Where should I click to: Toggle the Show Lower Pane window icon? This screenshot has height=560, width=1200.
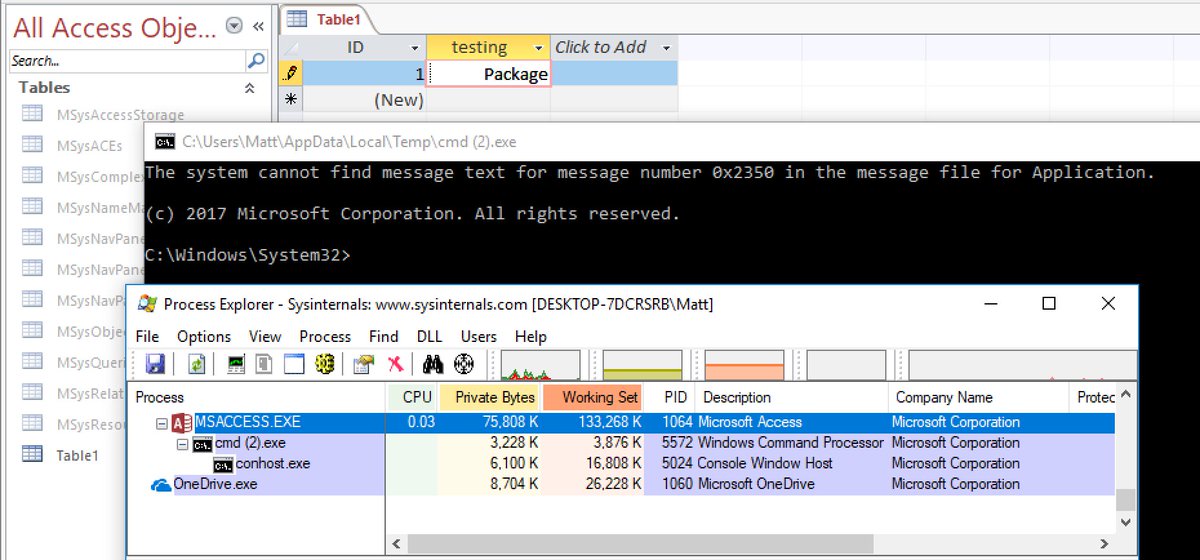(x=294, y=364)
